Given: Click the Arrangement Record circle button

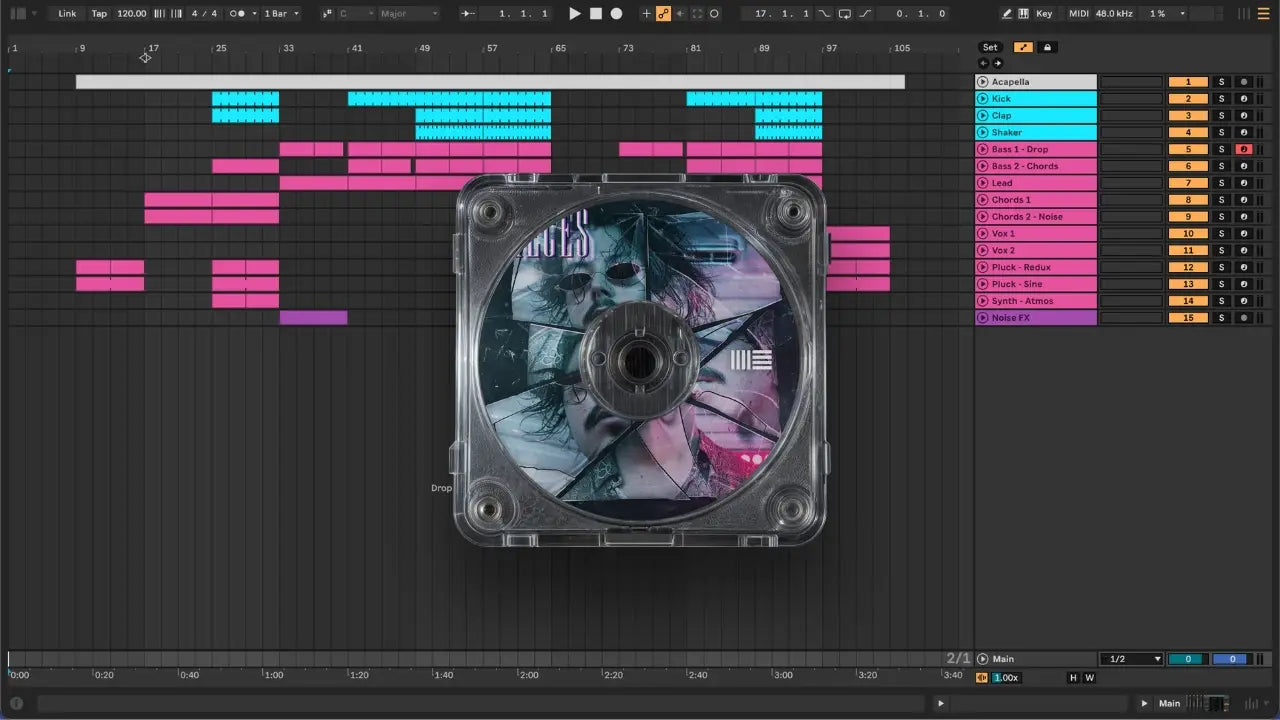Looking at the screenshot, I should 616,14.
